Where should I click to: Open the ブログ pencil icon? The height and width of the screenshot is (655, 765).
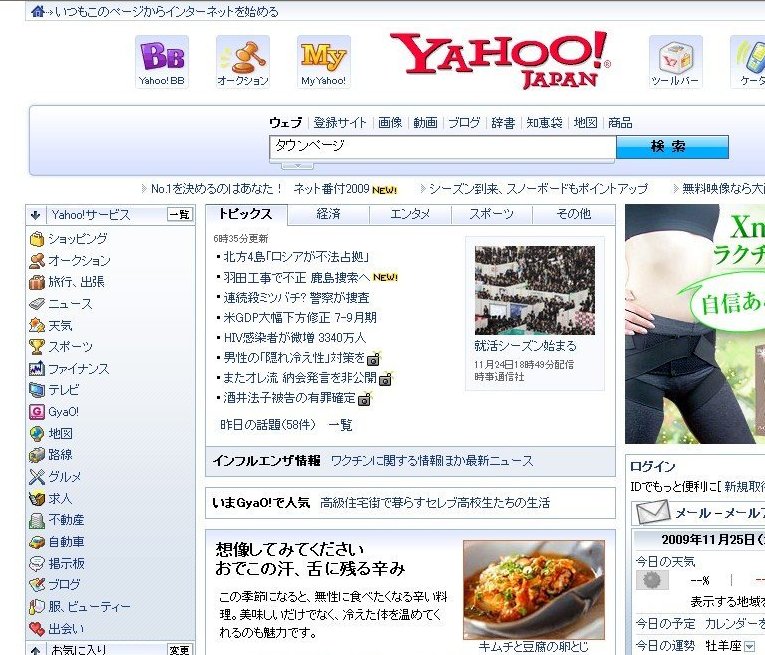(x=37, y=584)
